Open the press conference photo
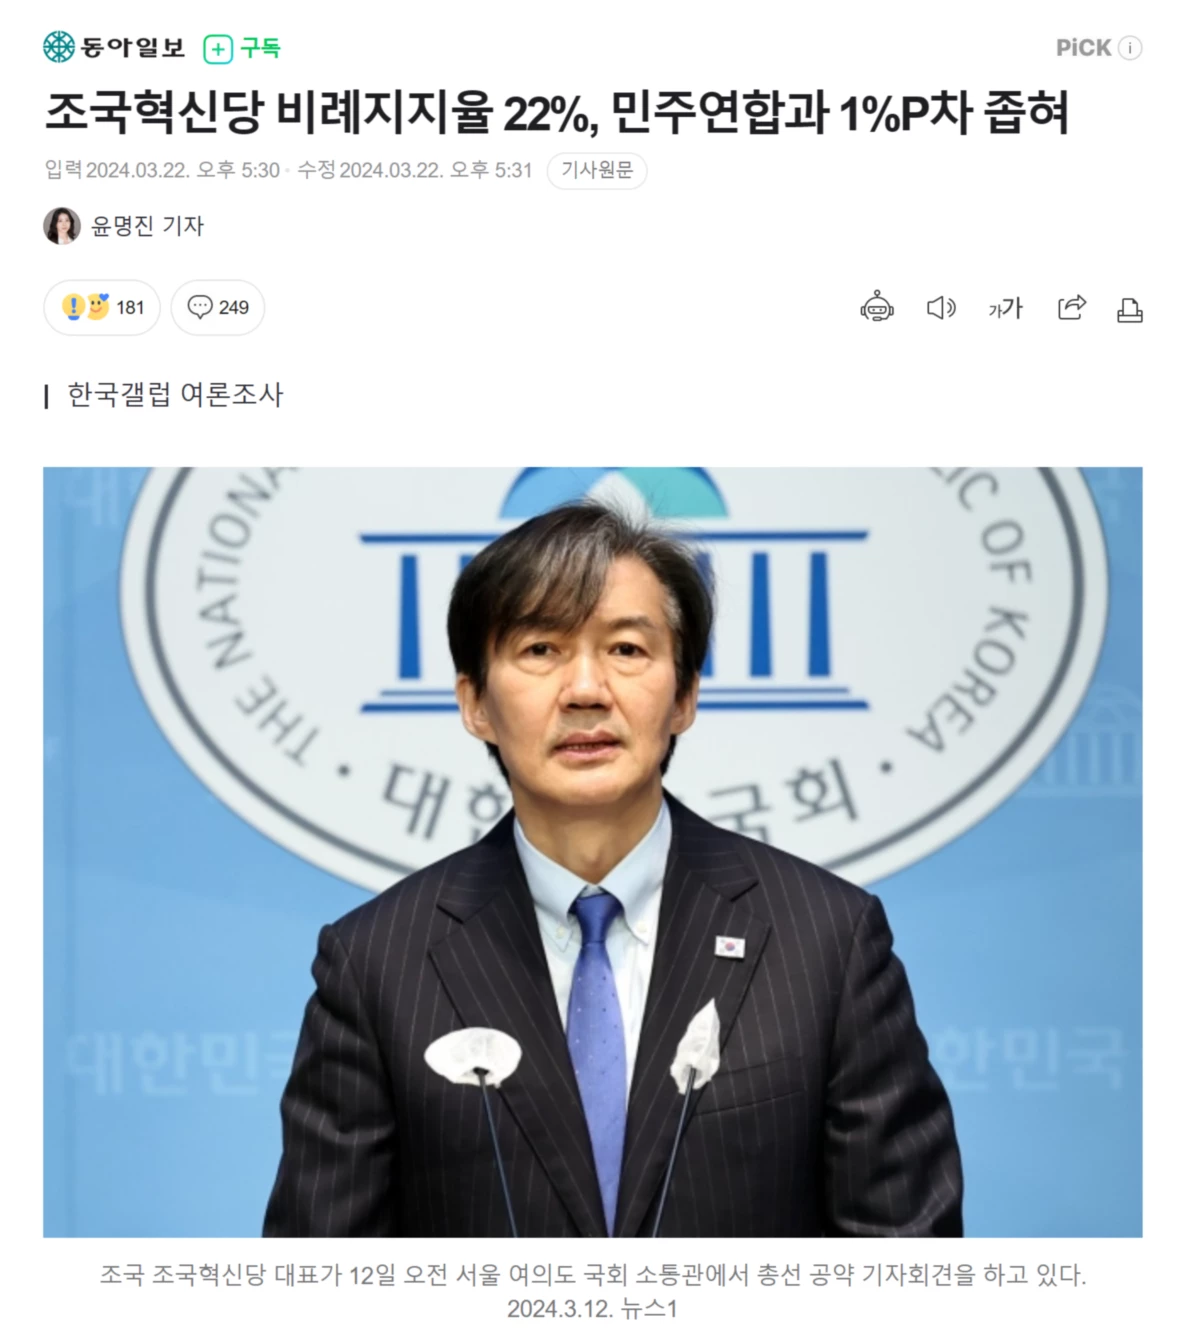The image size is (1200, 1332). 592,852
